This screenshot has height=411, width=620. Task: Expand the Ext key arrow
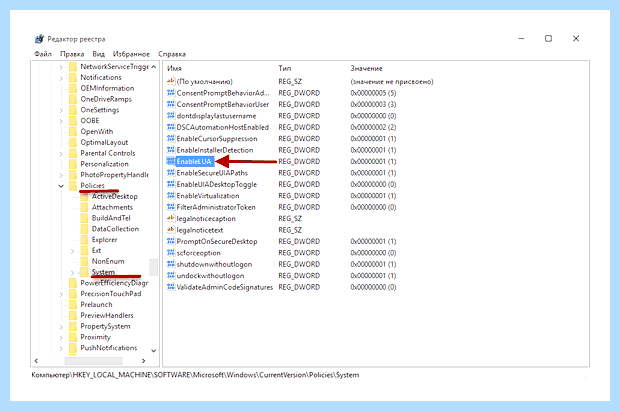[72, 251]
